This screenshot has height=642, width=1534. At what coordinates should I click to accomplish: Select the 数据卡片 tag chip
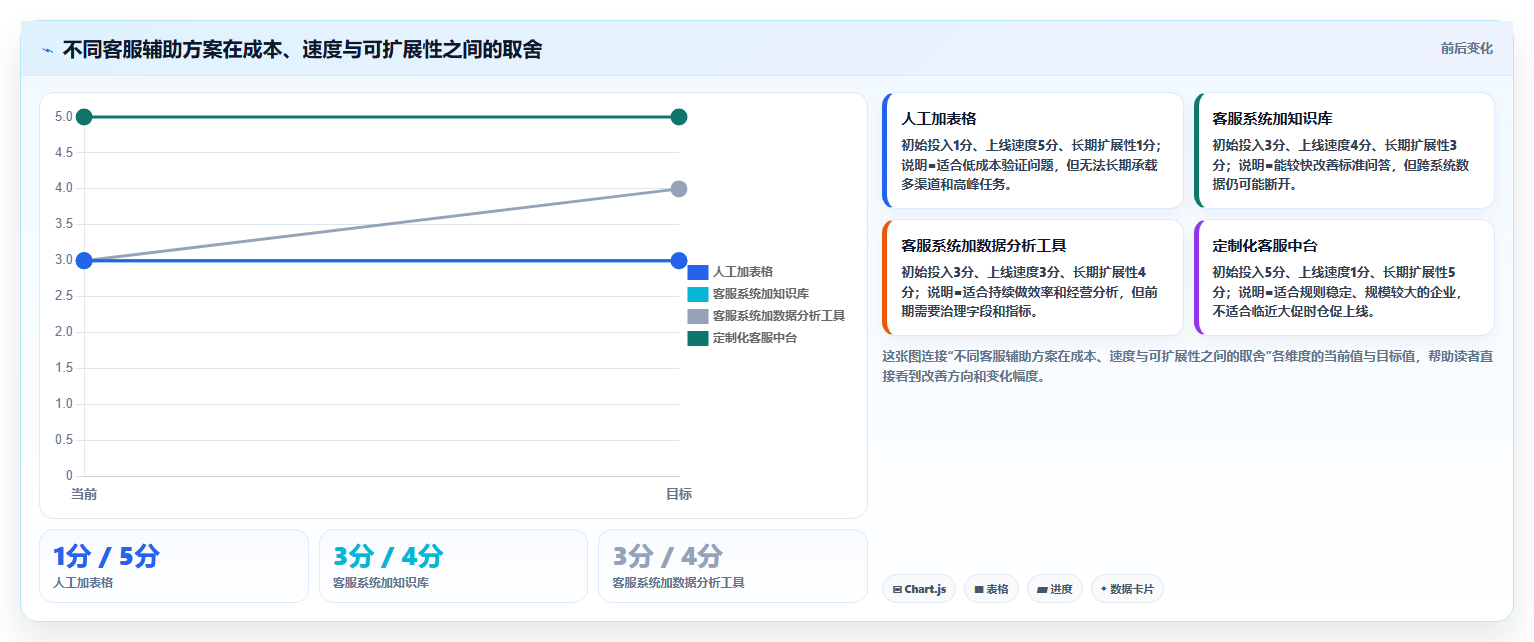coord(1127,589)
